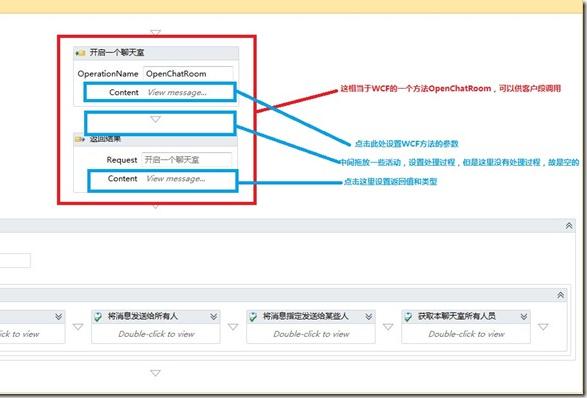Select the 将消息指定发送给某些人 activity title

(x=305, y=316)
